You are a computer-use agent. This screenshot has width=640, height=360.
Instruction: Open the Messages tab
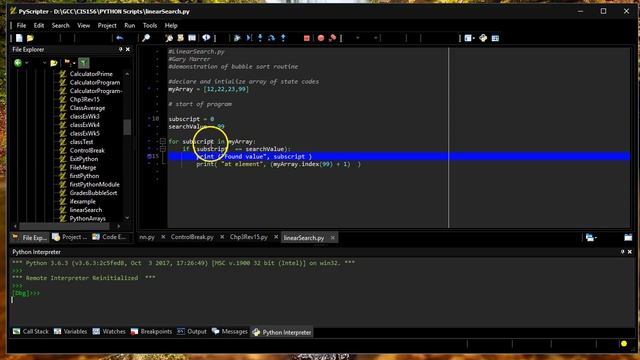coord(229,332)
